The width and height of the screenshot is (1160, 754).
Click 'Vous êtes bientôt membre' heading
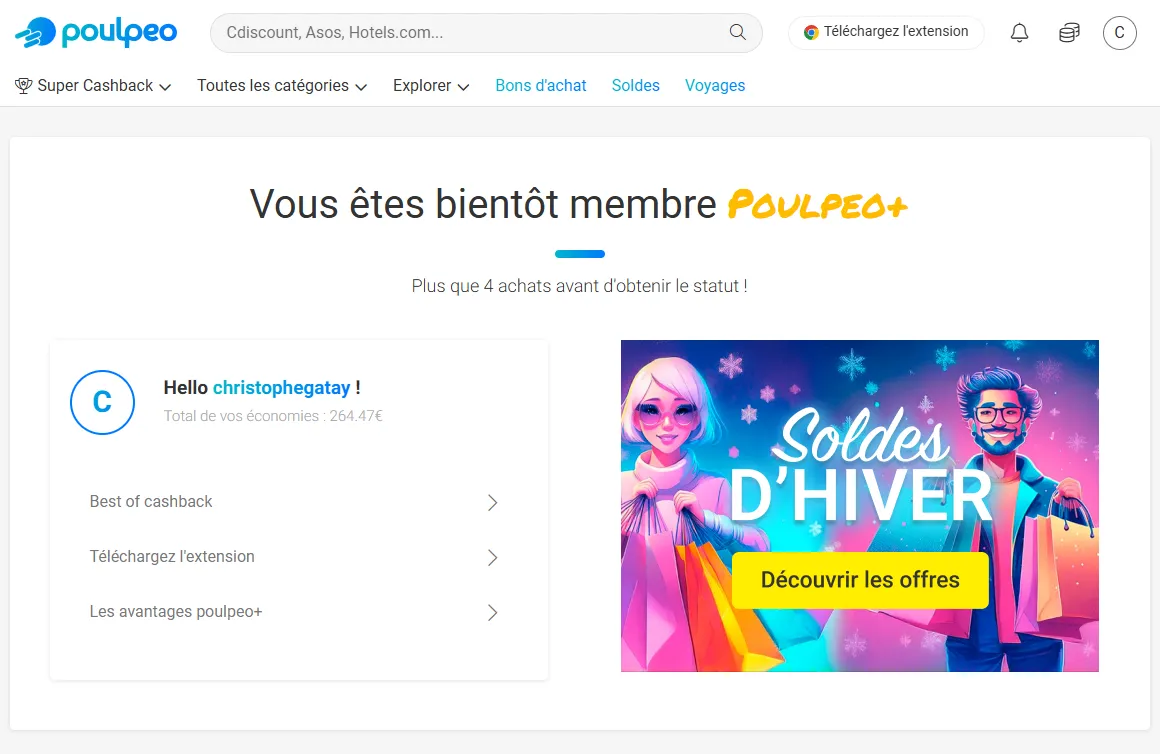click(x=483, y=204)
